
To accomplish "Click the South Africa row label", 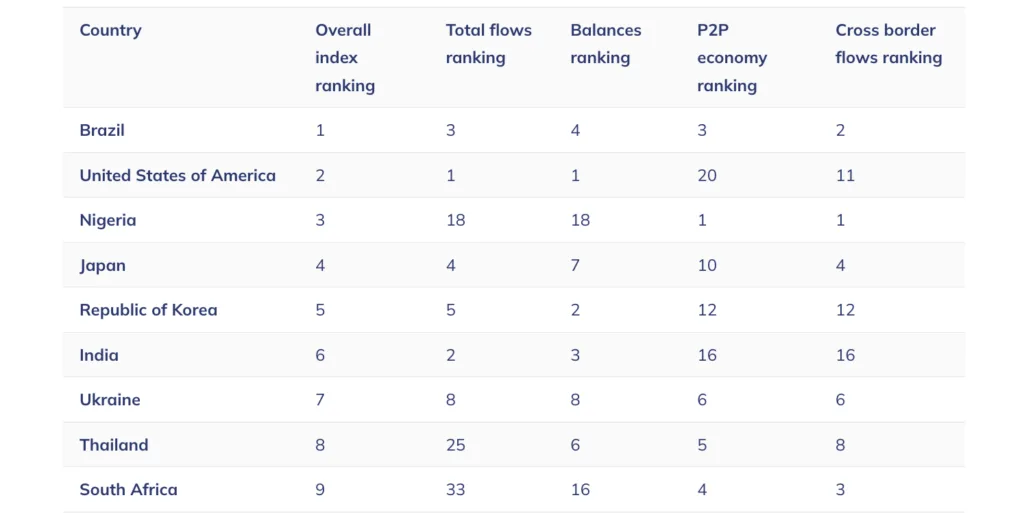I will click(129, 490).
